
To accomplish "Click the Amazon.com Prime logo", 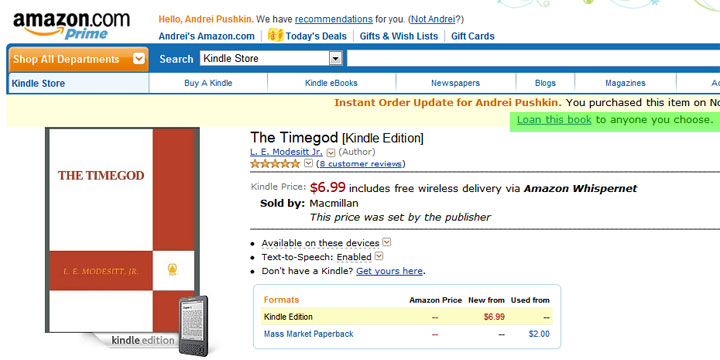I will point(71,26).
